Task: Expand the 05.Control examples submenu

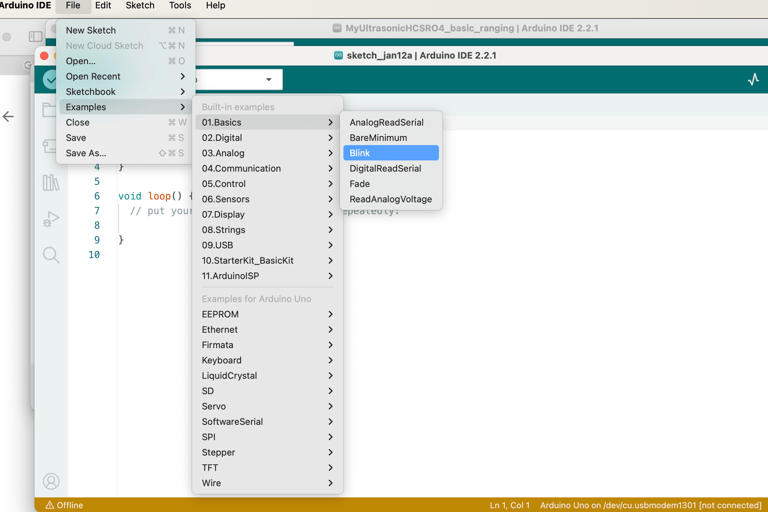Action: pyautogui.click(x=267, y=184)
